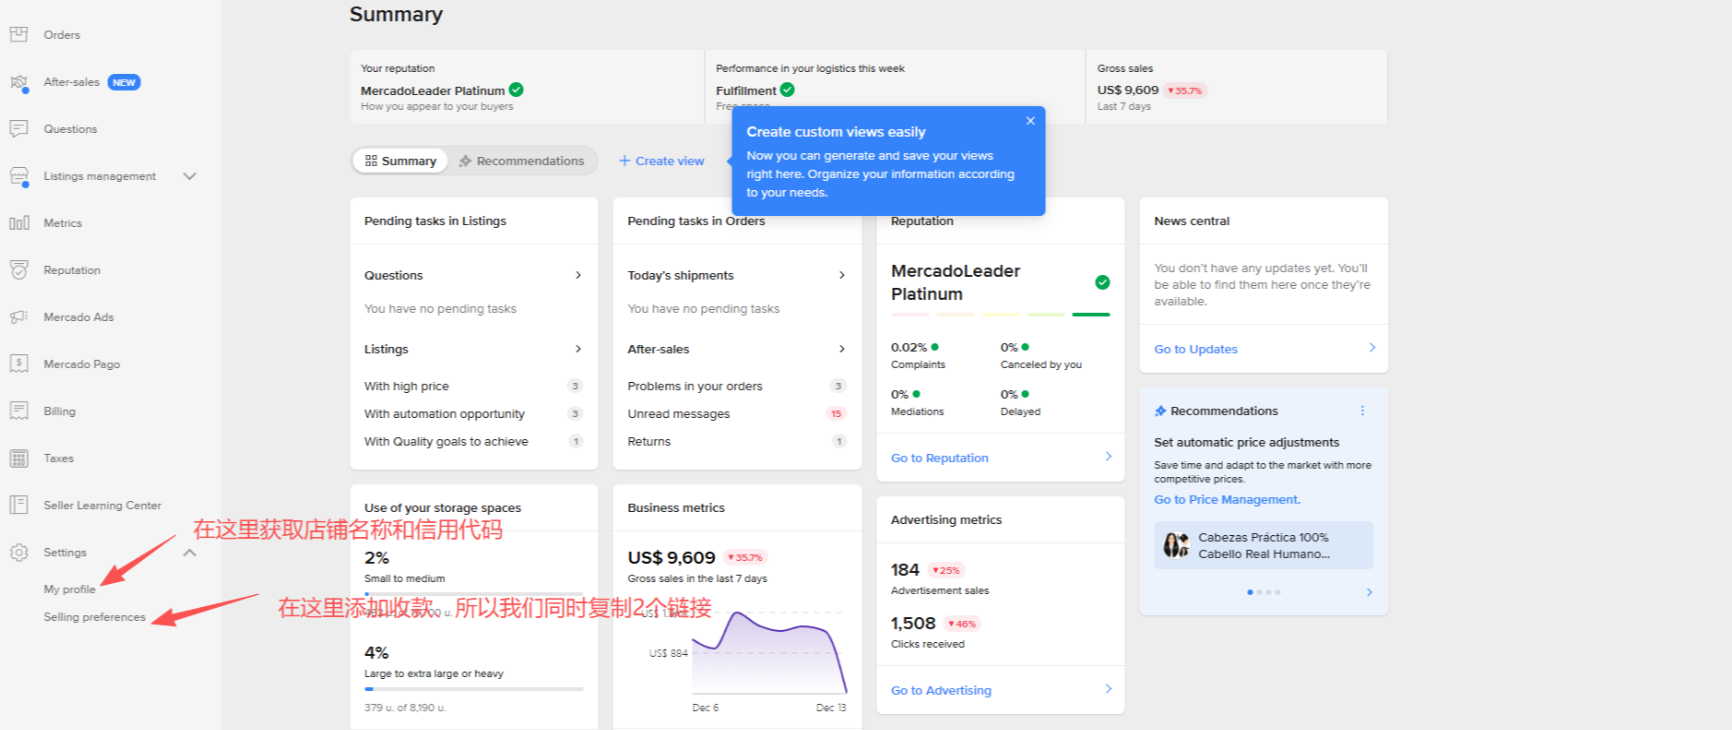Click the Create view button
The image size is (1732, 730).
pyautogui.click(x=661, y=161)
